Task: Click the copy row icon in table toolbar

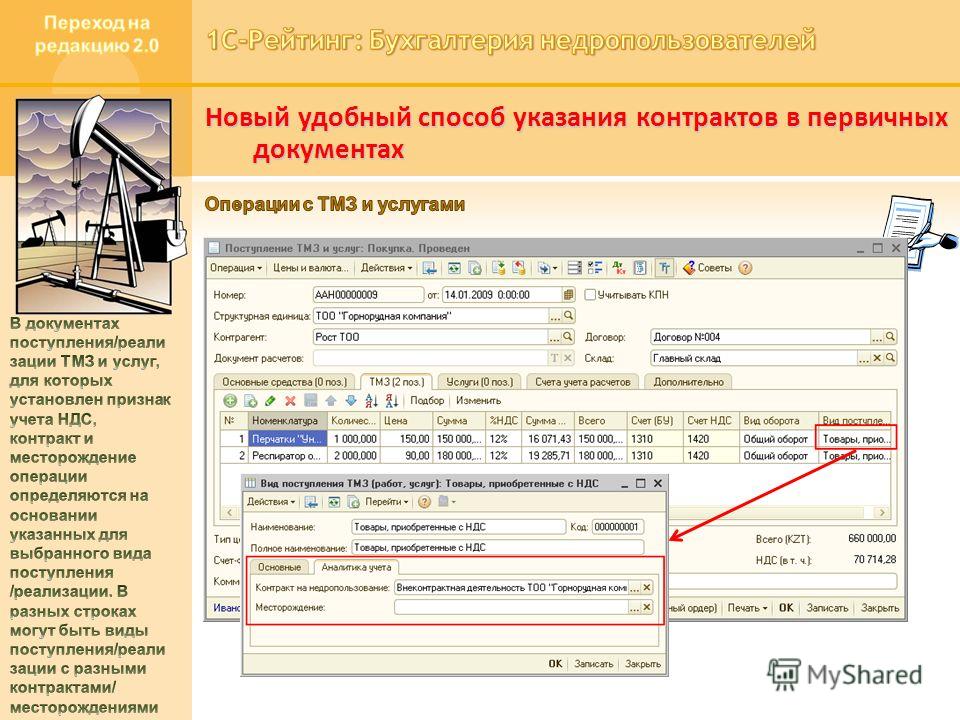Action: click(250, 401)
